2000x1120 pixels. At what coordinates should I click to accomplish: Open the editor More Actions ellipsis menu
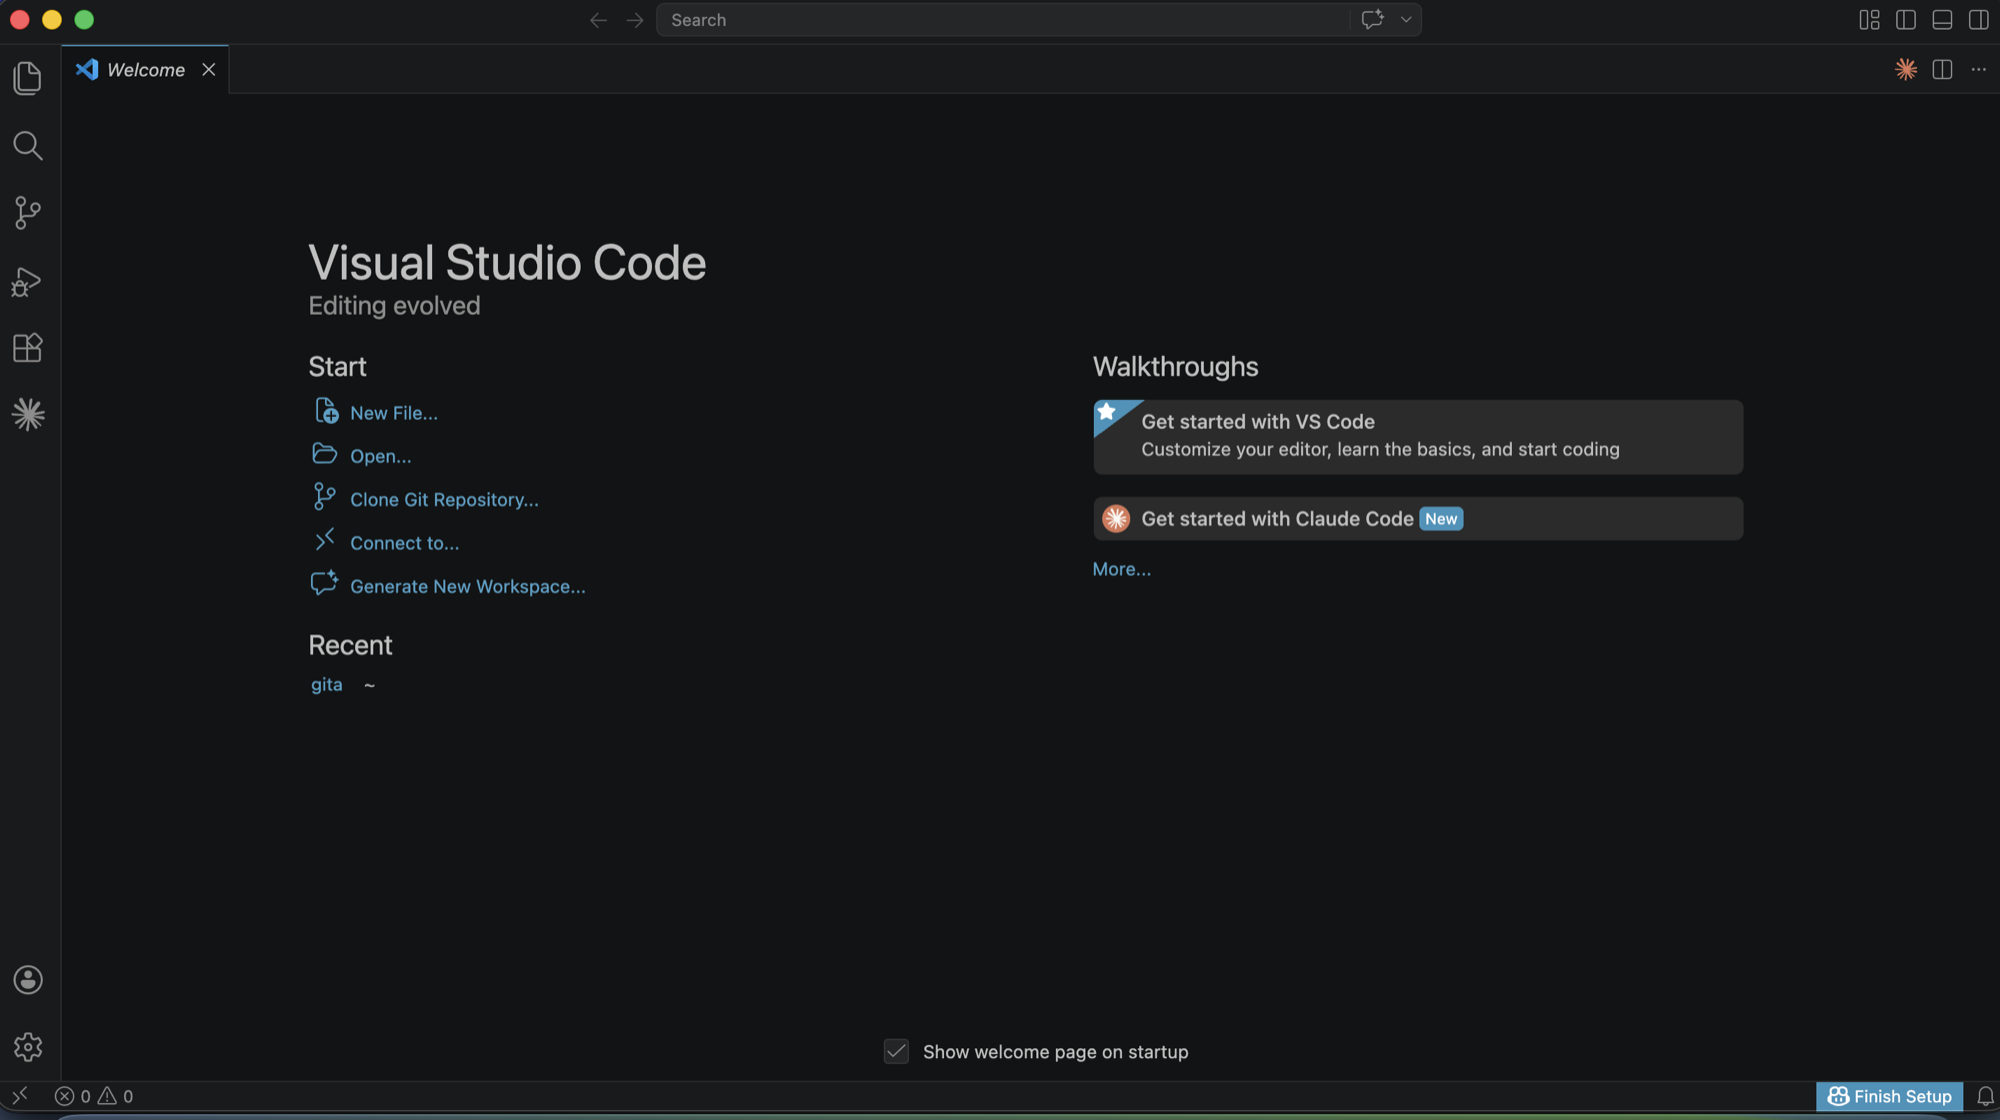point(1978,70)
